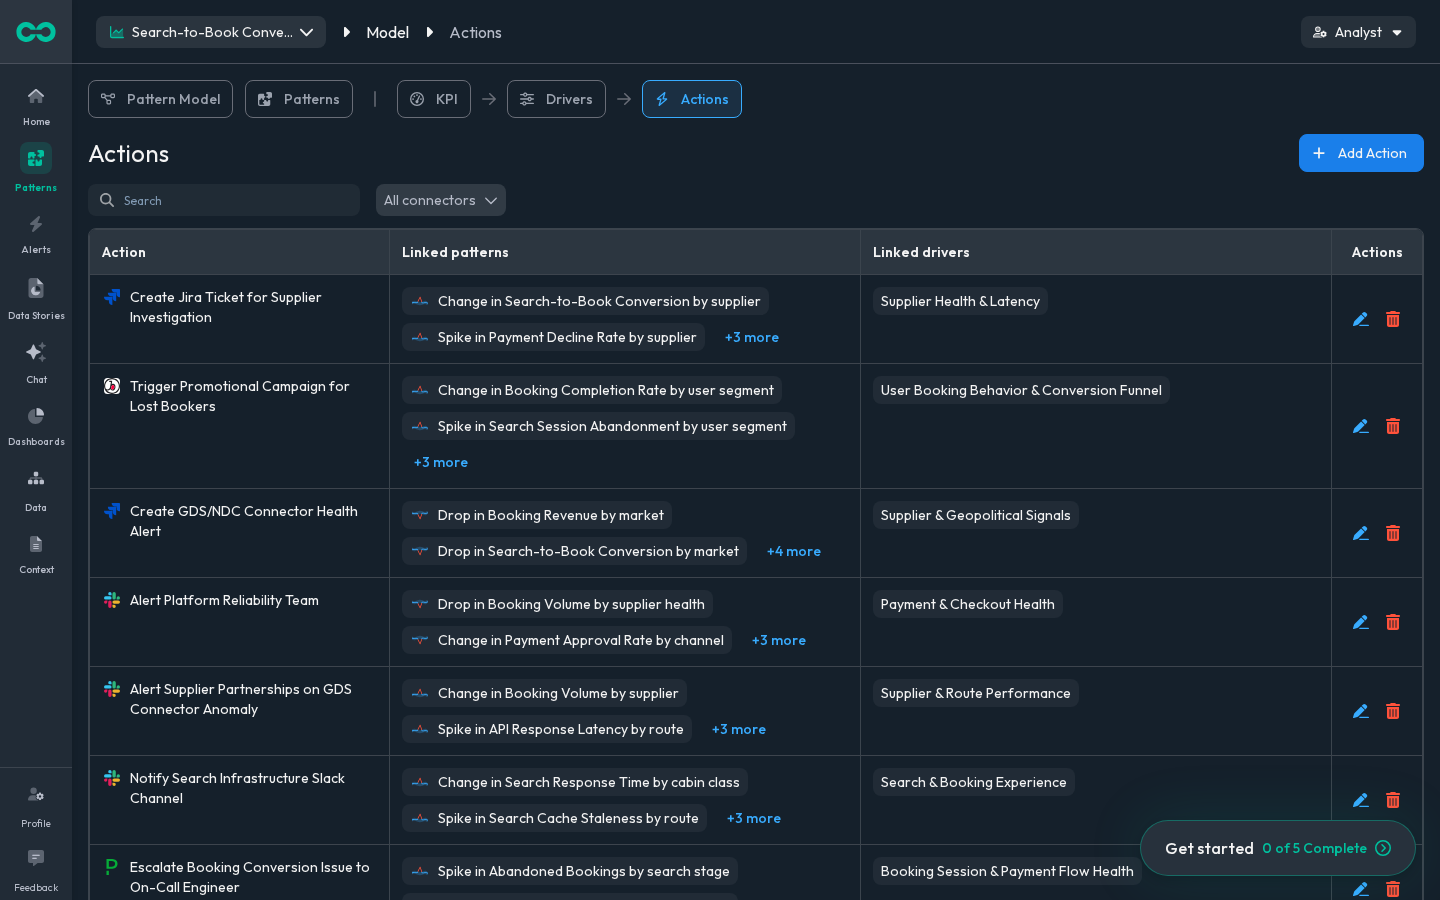Expand +4 more patterns for GDS/NDC alert
This screenshot has width=1440, height=900.
coord(794,551)
